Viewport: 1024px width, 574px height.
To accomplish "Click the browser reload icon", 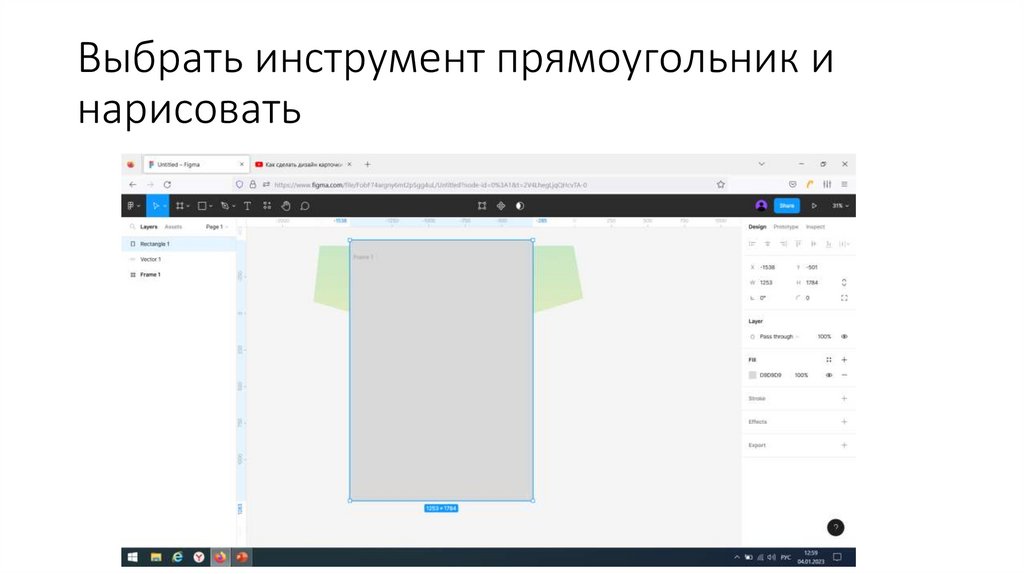I will (x=167, y=185).
